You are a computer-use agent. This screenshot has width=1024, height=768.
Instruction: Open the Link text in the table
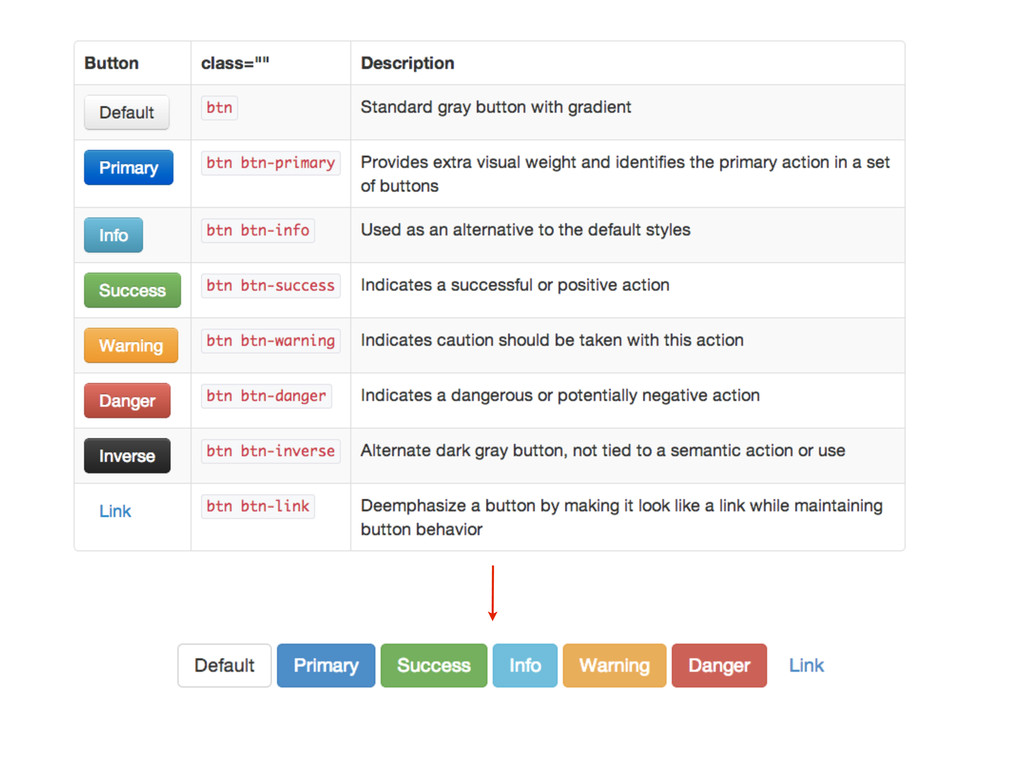[115, 511]
